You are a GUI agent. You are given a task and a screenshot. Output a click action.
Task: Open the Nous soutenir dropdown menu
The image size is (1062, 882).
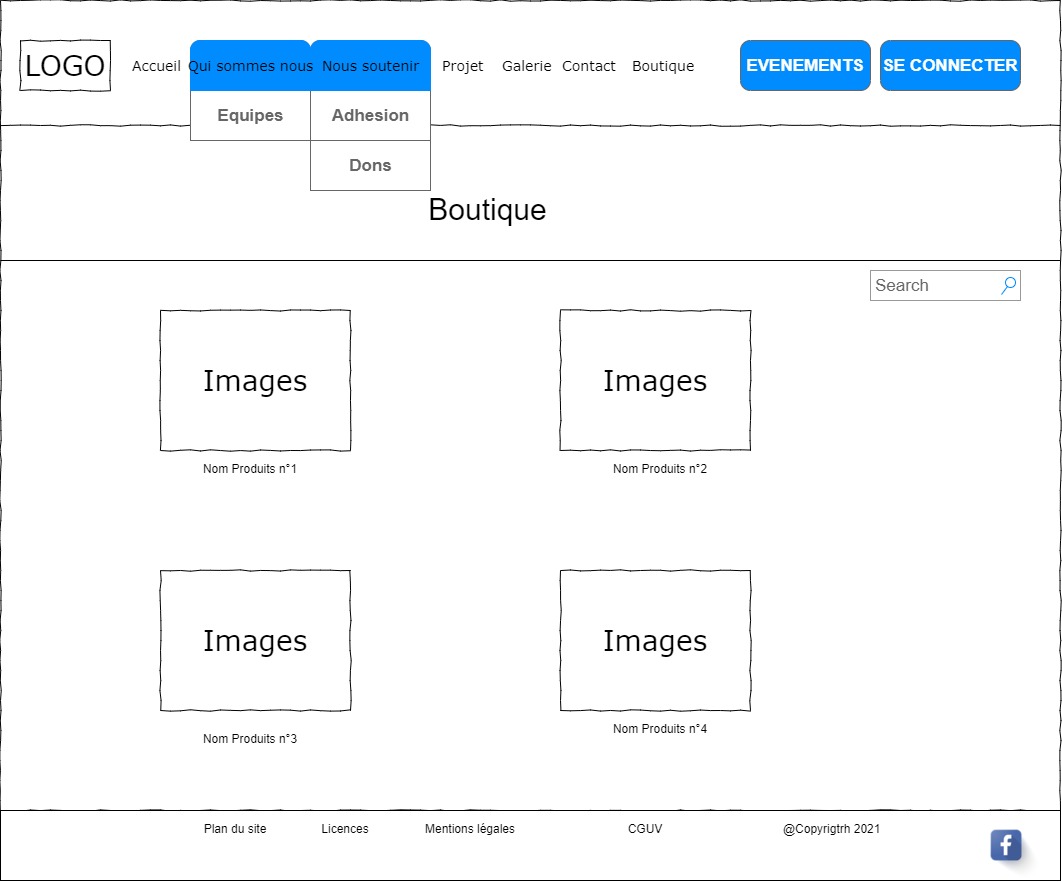pyautogui.click(x=370, y=66)
